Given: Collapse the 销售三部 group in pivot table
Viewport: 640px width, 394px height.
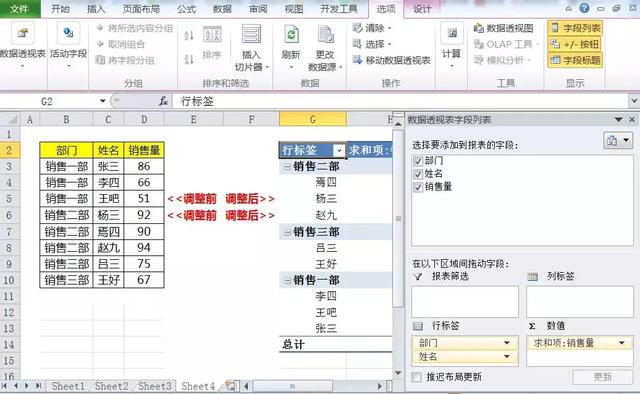Looking at the screenshot, I should tap(287, 232).
